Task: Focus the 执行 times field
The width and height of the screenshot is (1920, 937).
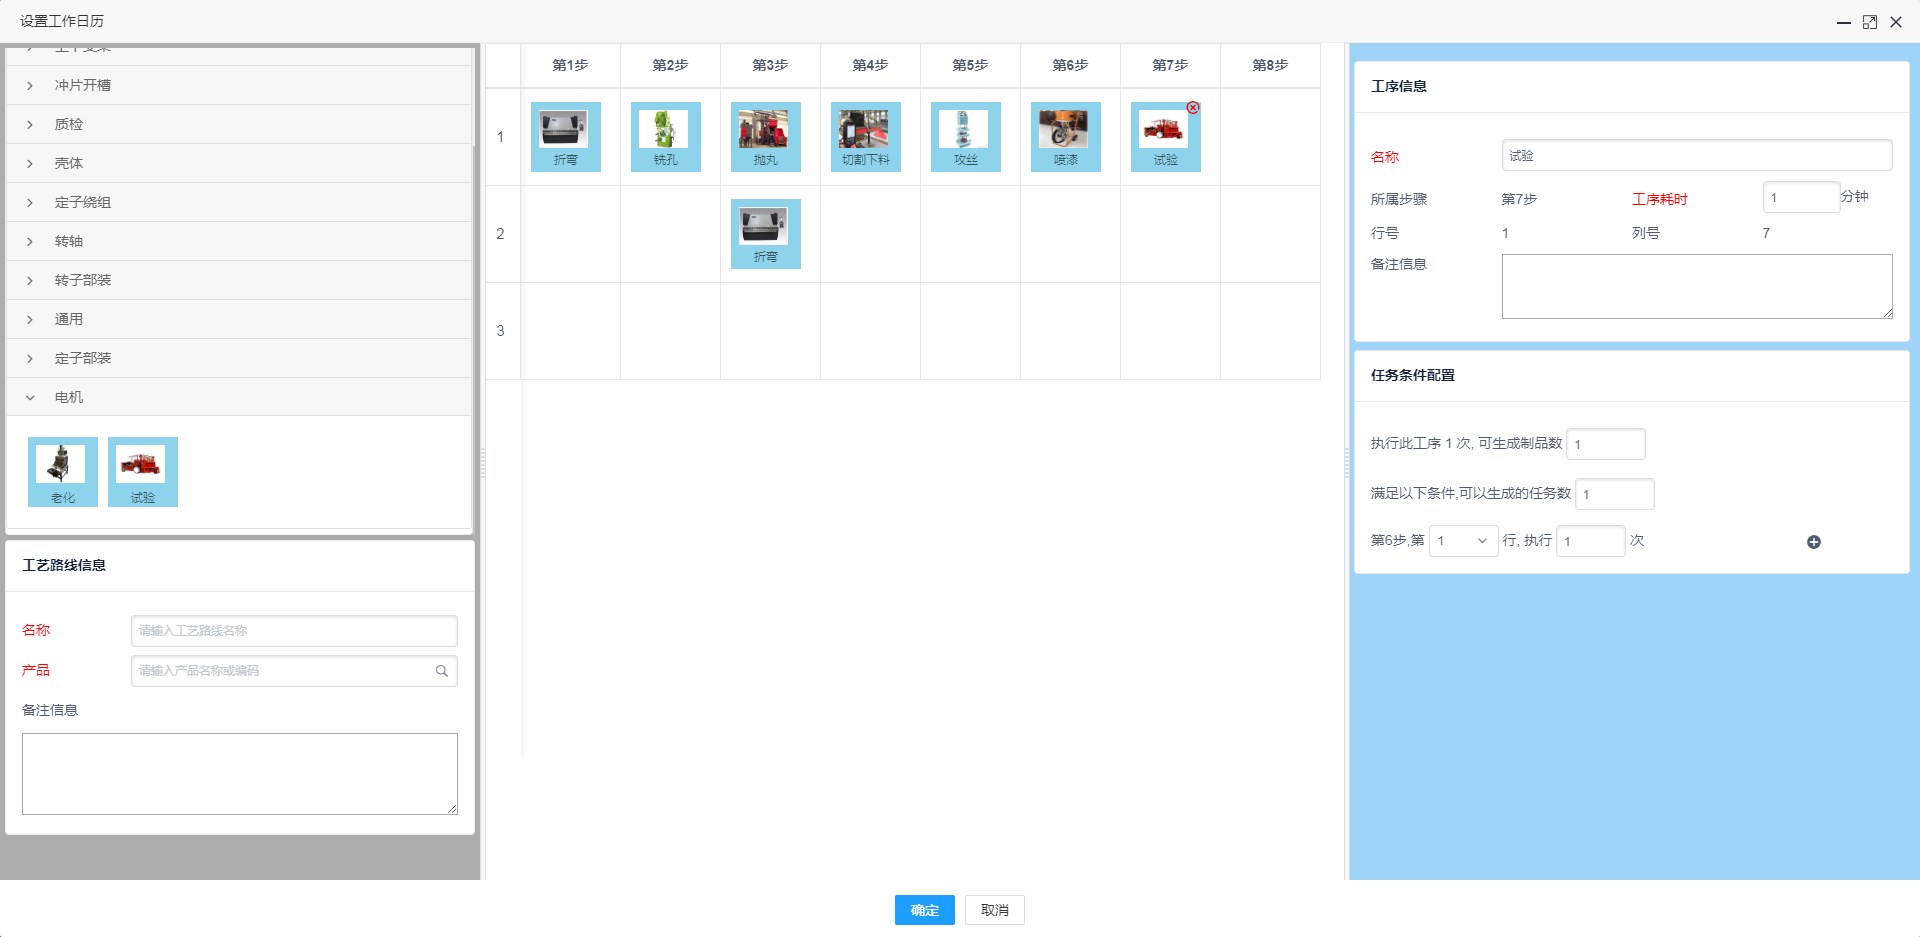Action: pos(1590,541)
